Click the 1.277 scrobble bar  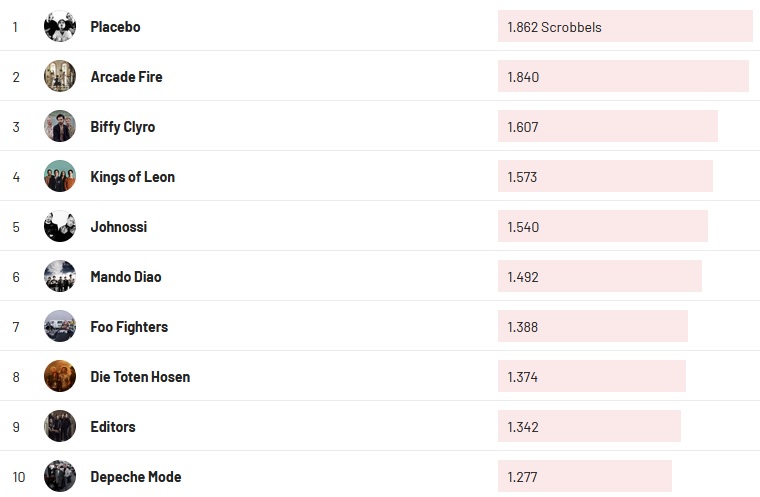[584, 477]
